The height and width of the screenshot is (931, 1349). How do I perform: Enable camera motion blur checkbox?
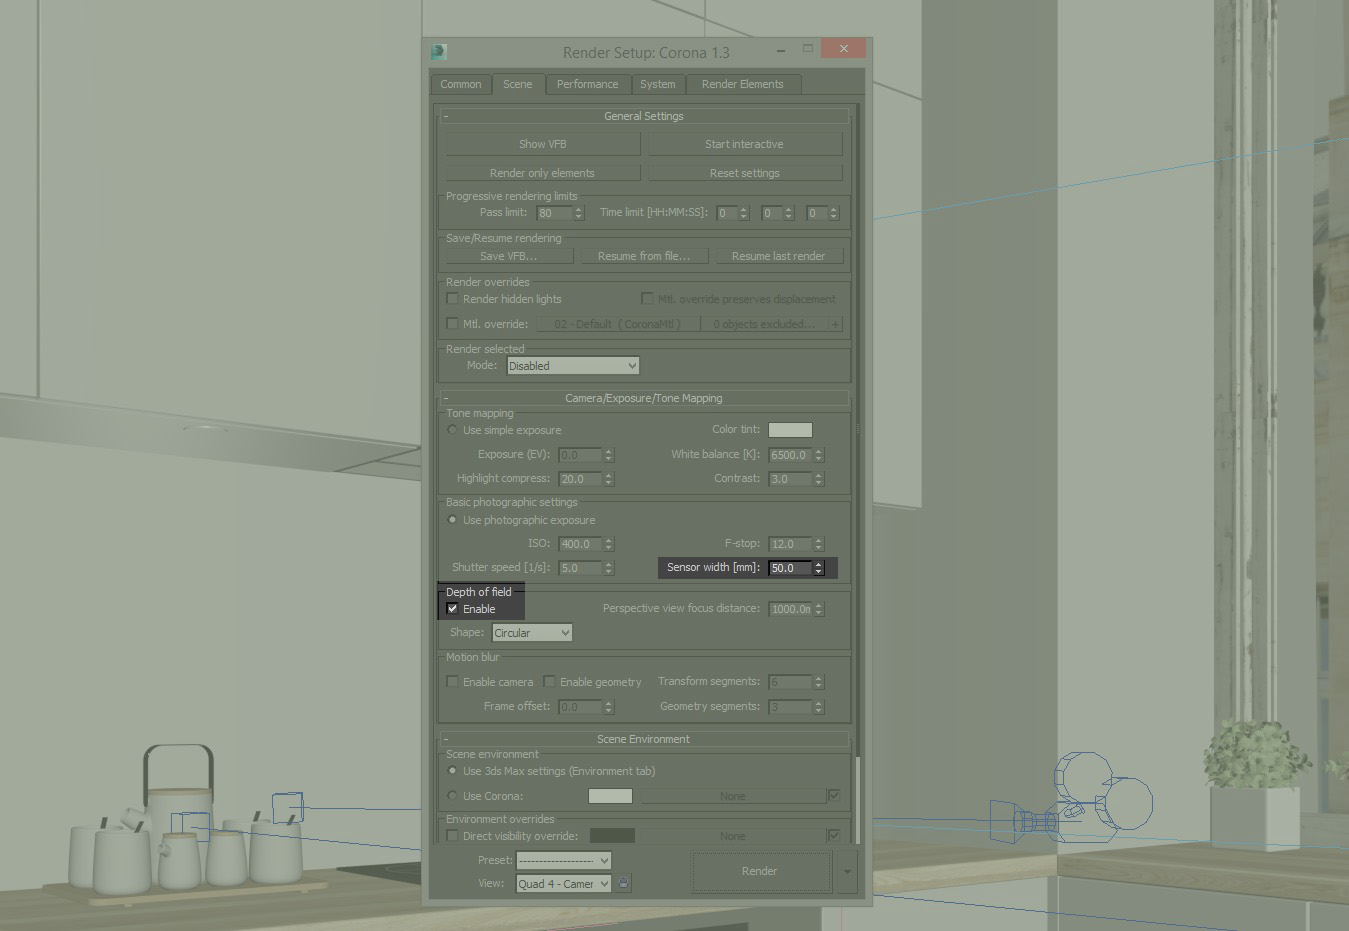(x=453, y=682)
